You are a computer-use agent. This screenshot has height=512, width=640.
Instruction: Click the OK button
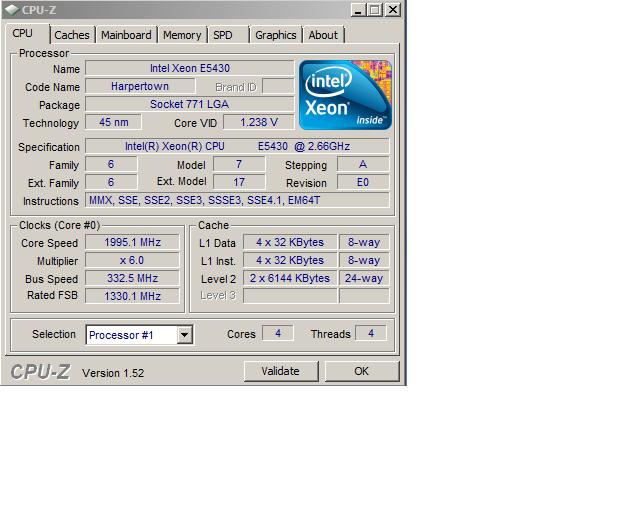[362, 371]
